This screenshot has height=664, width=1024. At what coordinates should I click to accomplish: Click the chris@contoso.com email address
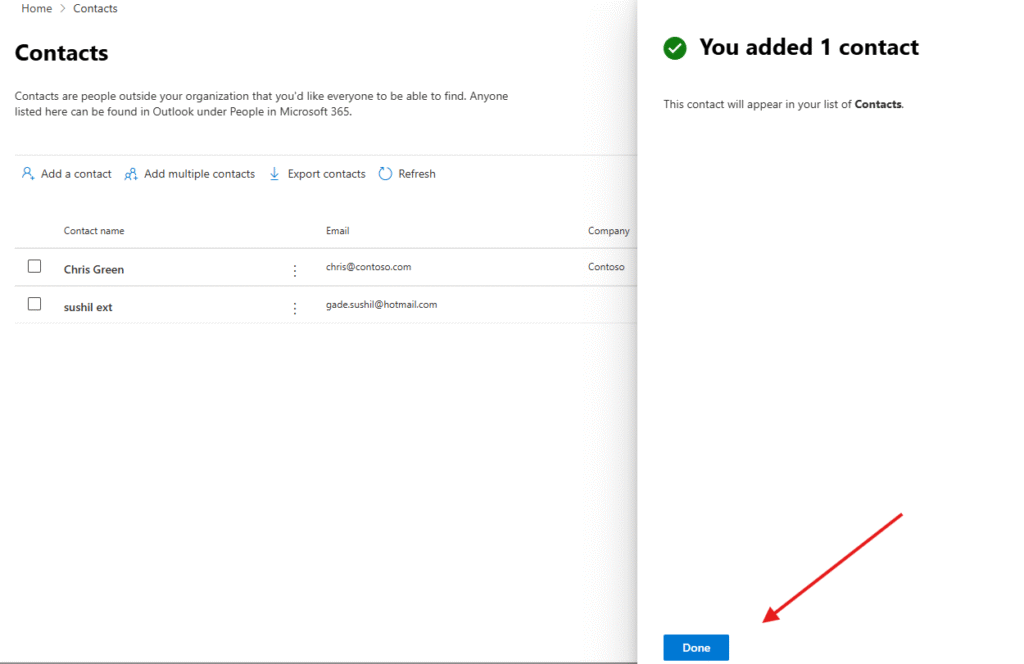click(x=368, y=267)
